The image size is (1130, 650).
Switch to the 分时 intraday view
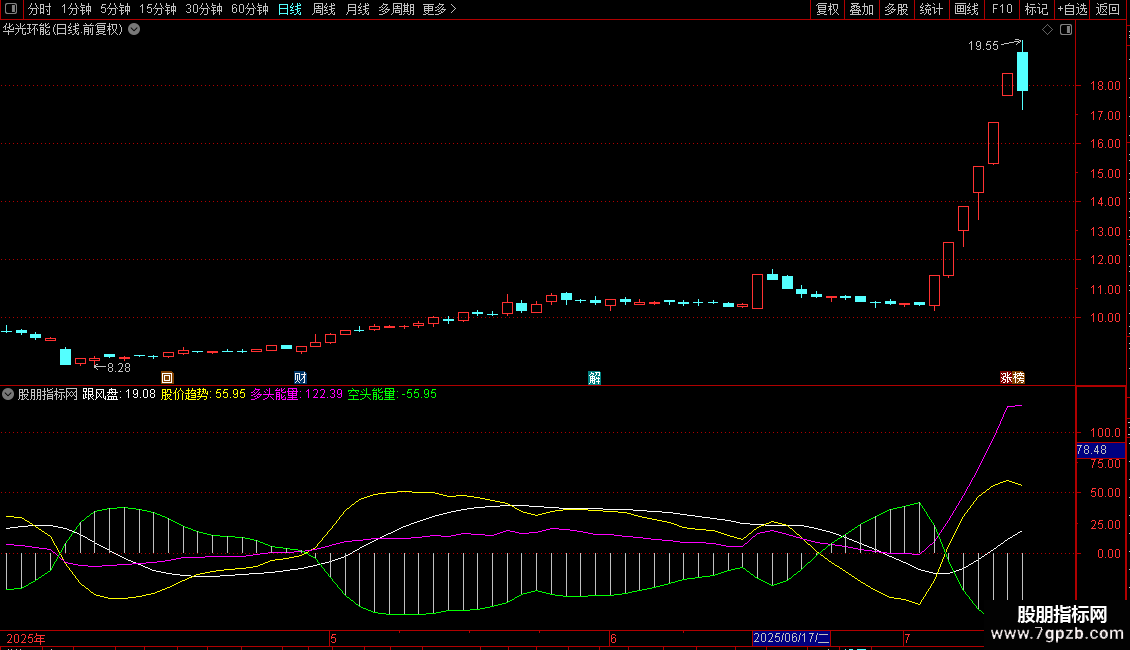point(39,9)
